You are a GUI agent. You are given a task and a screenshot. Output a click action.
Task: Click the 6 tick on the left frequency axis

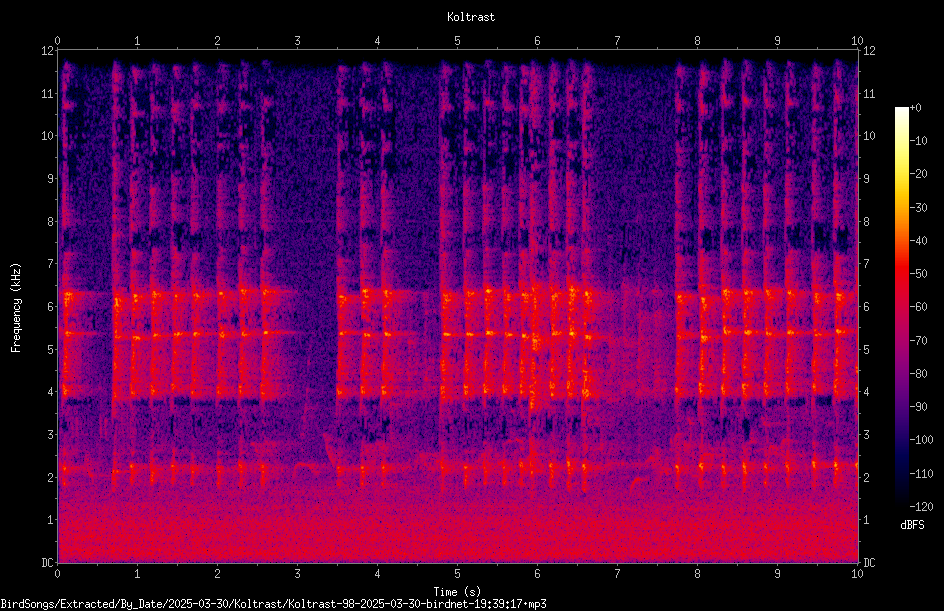tap(50, 307)
